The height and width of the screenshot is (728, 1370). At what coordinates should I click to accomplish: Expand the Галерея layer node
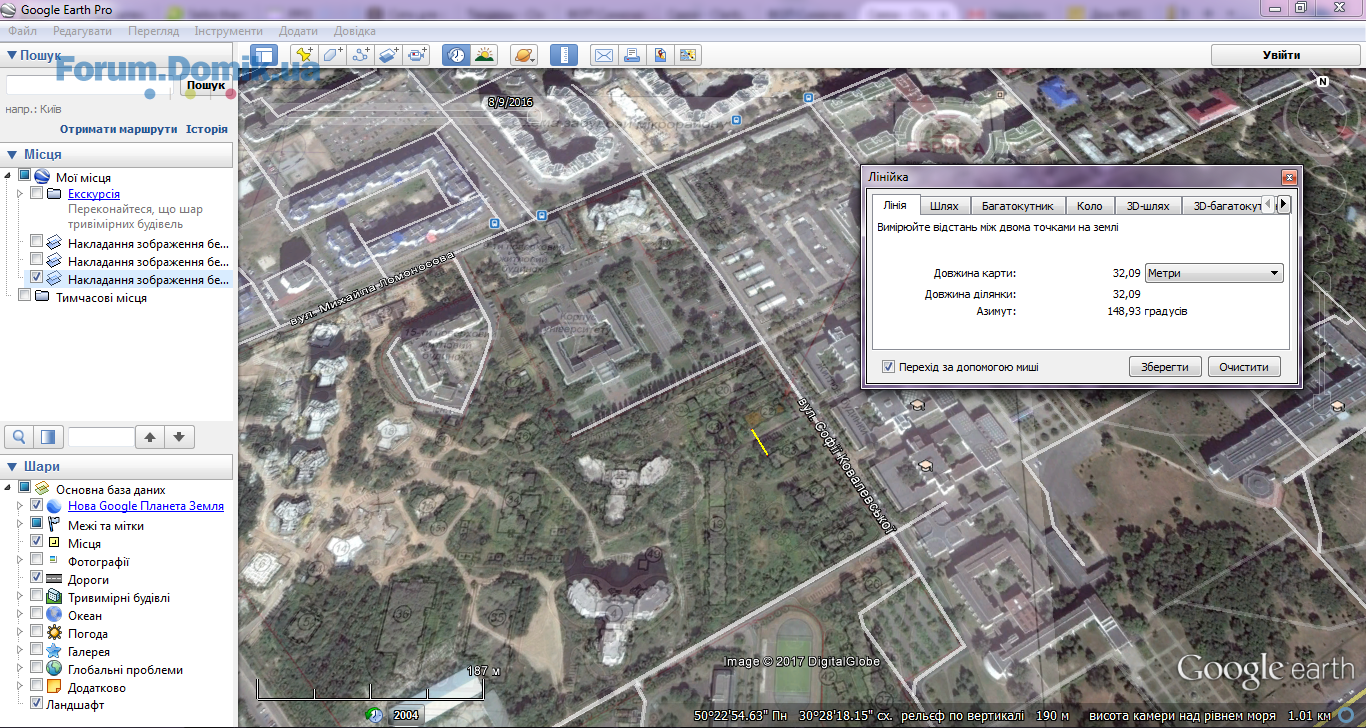click(20, 651)
